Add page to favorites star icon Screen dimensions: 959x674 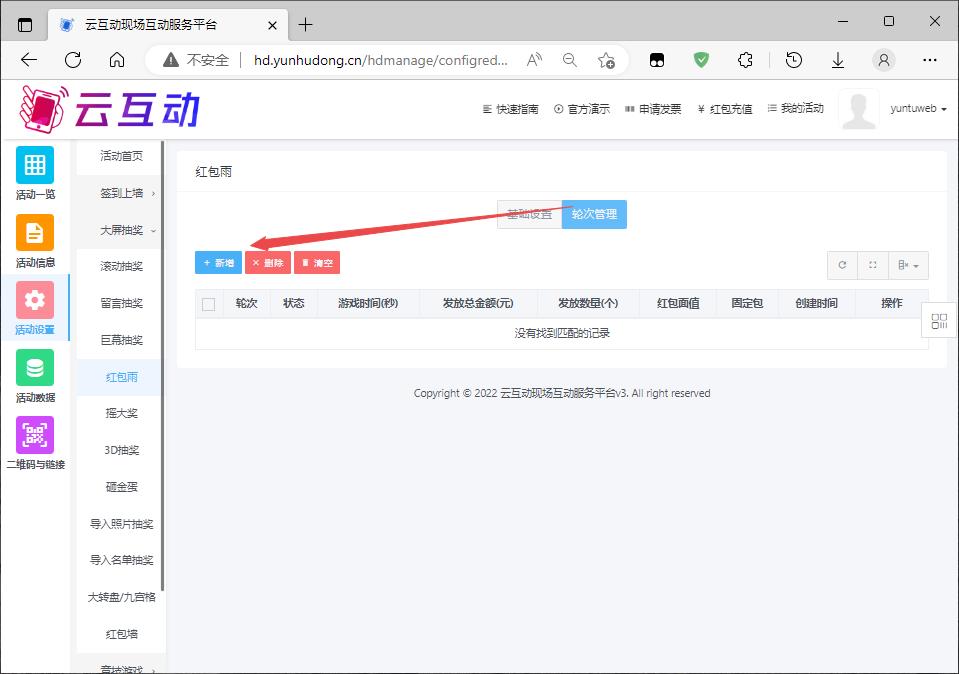tap(606, 60)
